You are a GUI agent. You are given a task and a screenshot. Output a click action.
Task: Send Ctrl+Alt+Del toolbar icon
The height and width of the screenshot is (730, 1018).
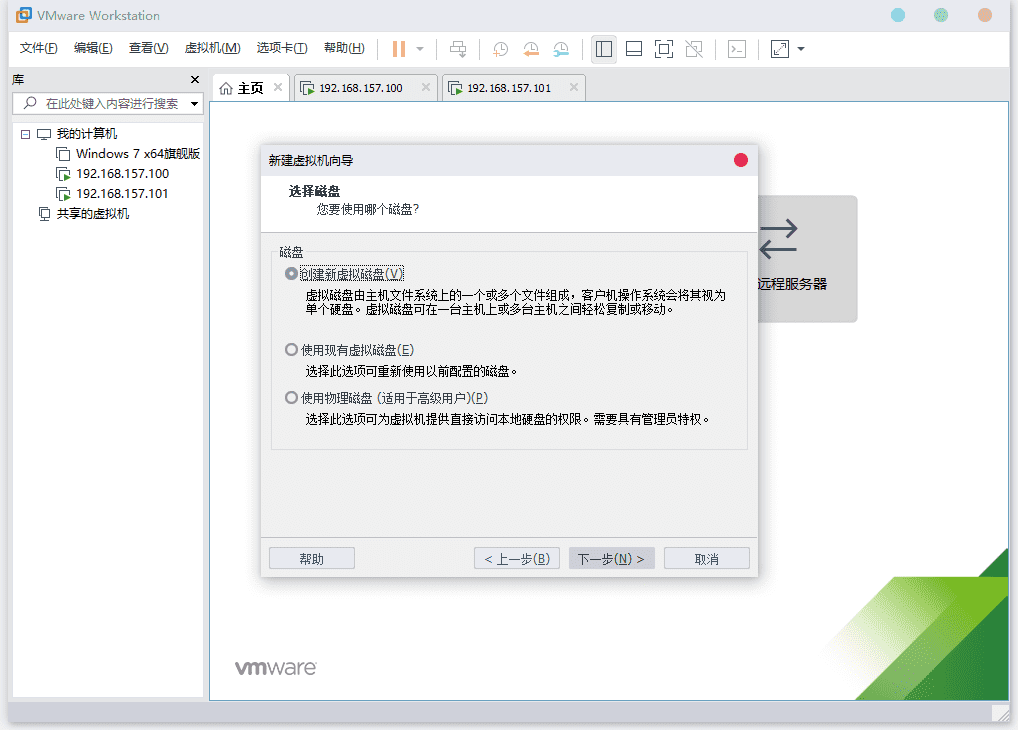click(x=458, y=49)
